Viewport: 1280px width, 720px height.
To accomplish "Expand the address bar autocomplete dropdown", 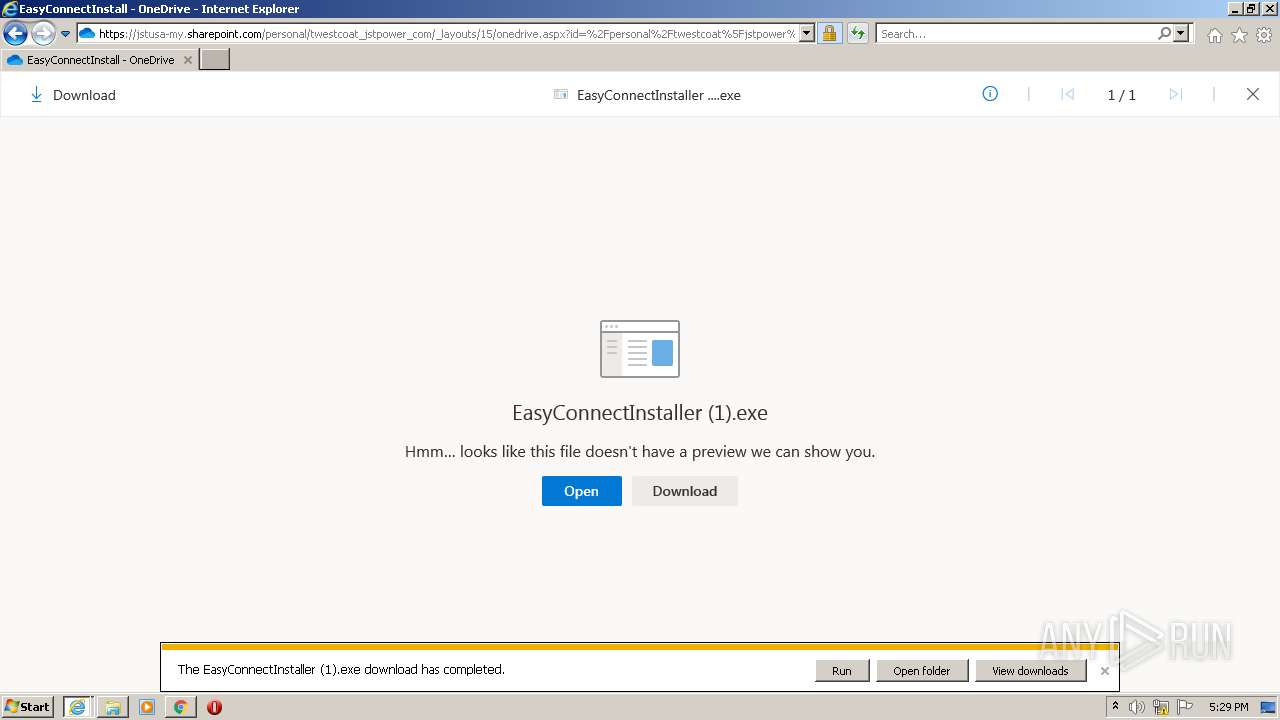I will coord(807,33).
